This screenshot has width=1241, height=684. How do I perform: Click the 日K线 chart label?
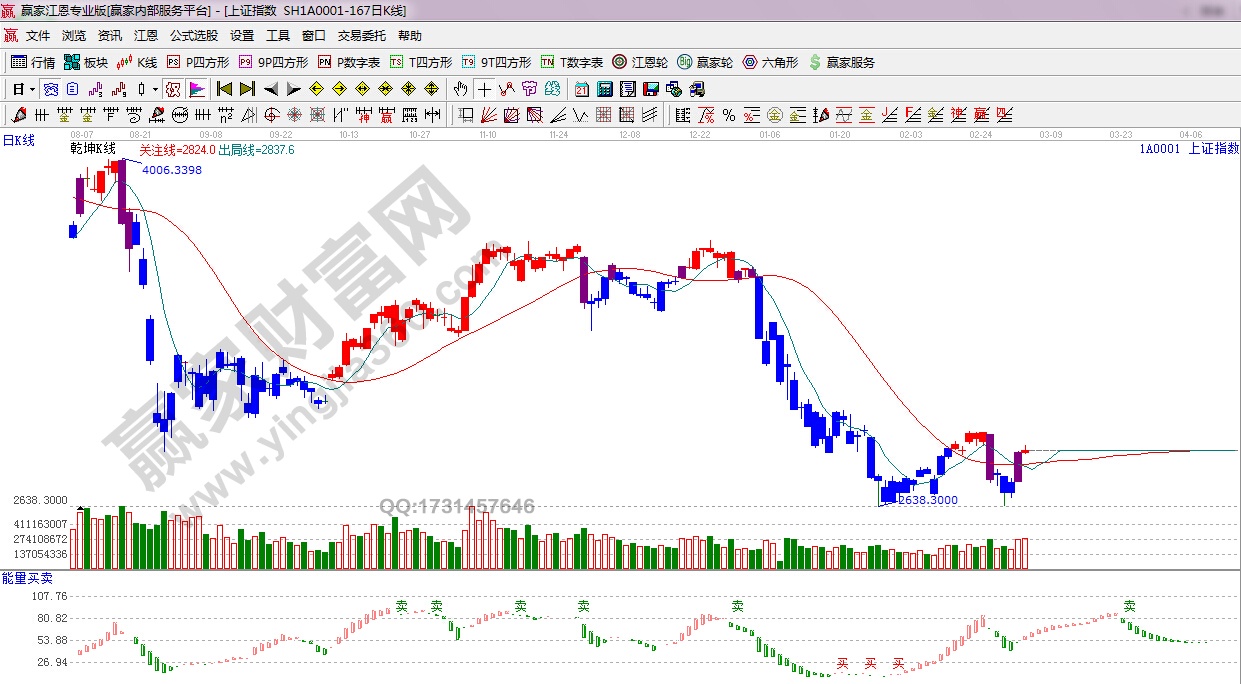(18, 141)
